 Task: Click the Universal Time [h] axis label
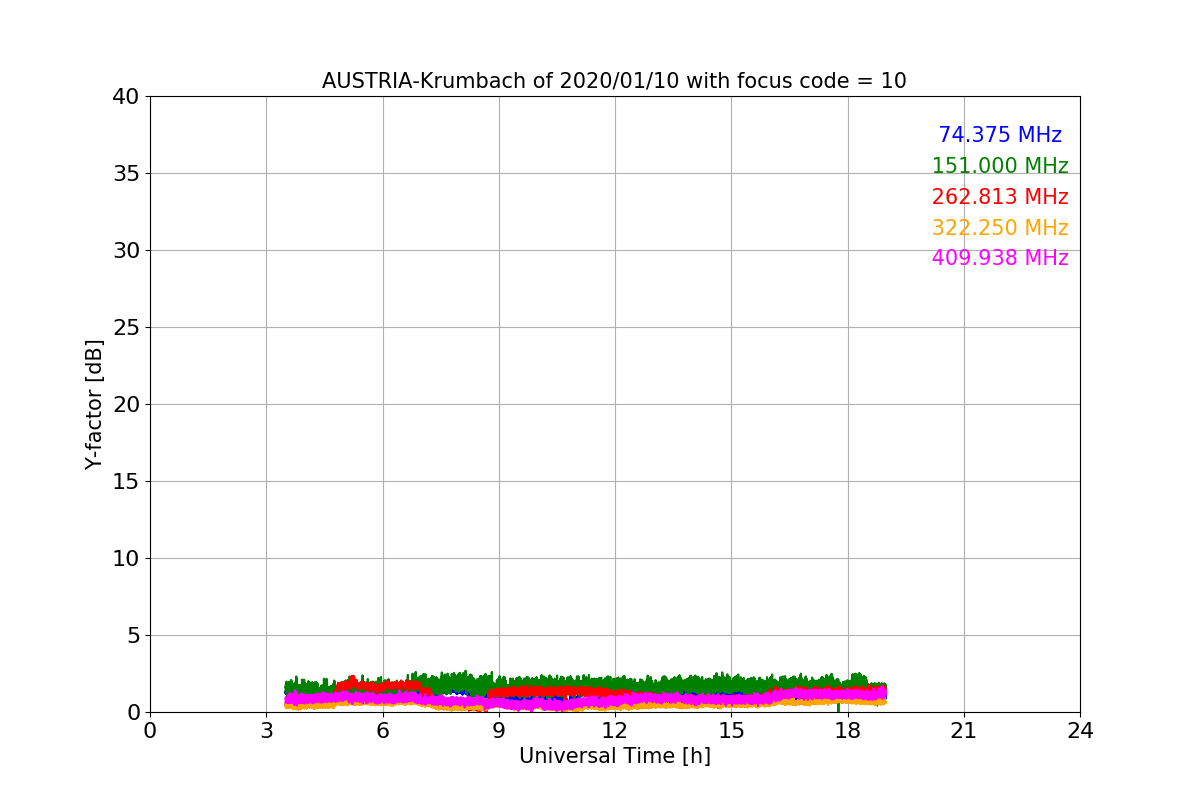click(615, 757)
